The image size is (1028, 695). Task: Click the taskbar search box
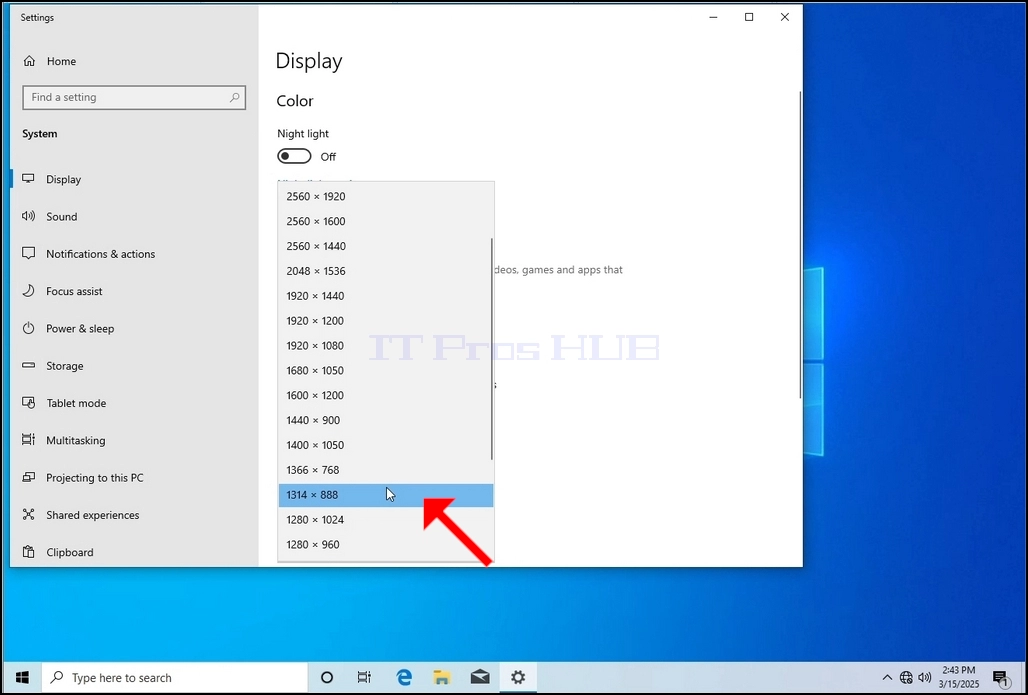click(x=175, y=677)
